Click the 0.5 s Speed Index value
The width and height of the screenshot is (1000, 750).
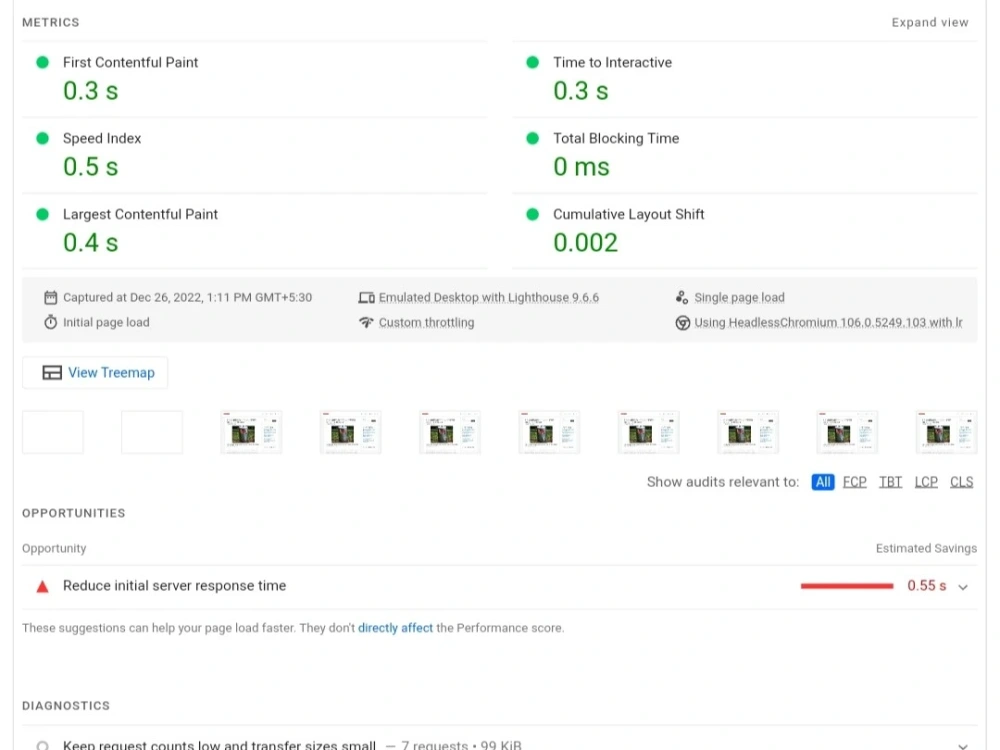[x=91, y=167]
